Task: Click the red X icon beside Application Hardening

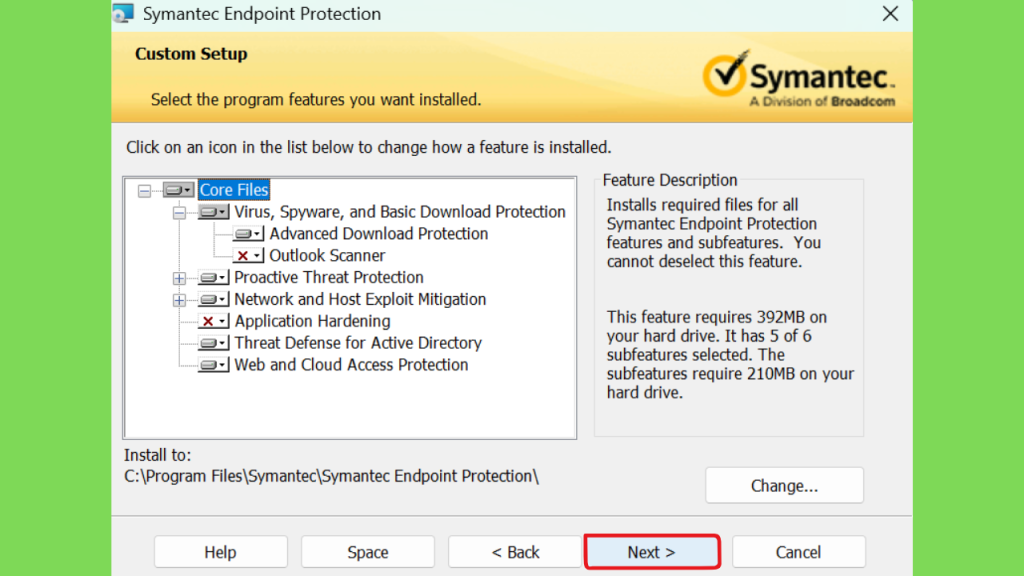Action: 214,321
